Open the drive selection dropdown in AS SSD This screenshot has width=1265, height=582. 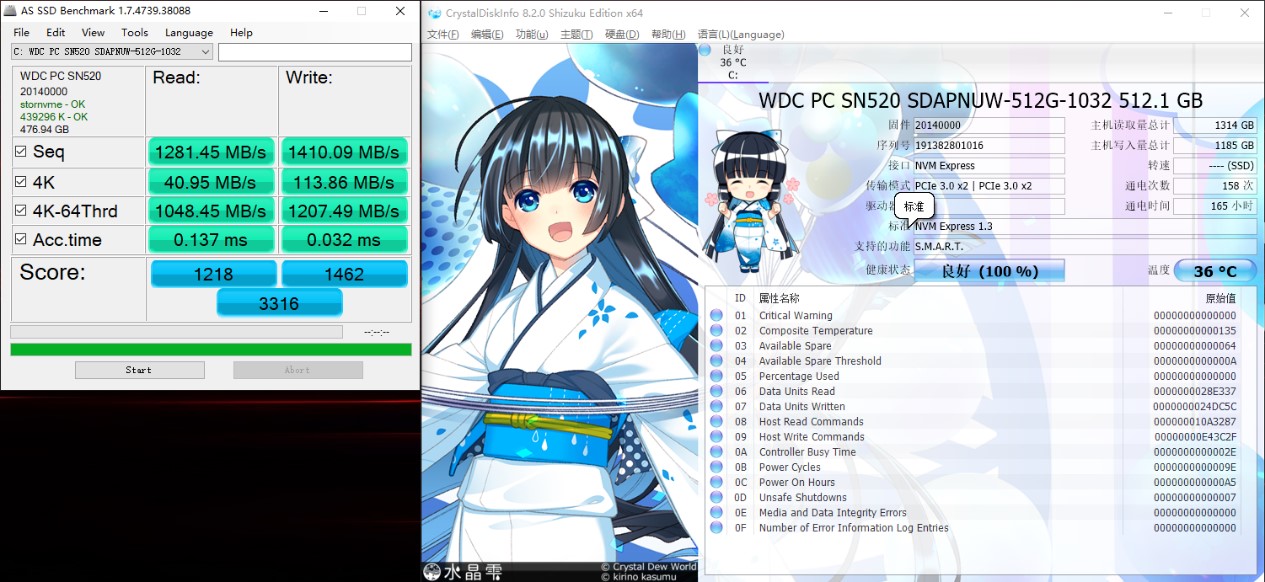click(x=111, y=52)
